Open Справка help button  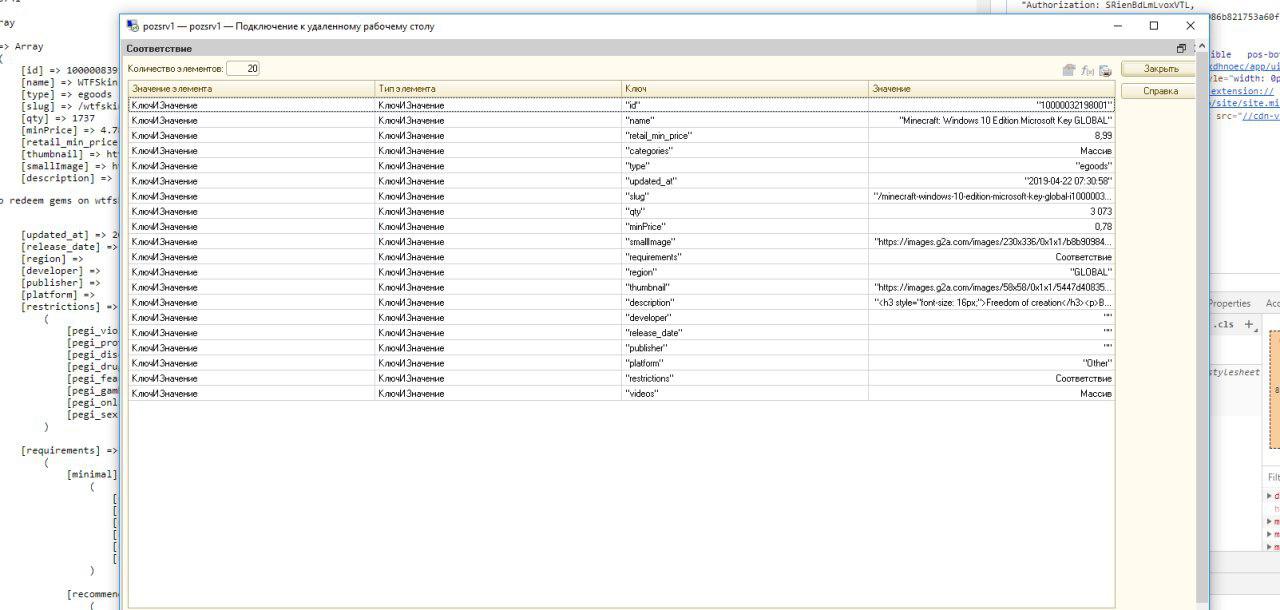point(1160,91)
